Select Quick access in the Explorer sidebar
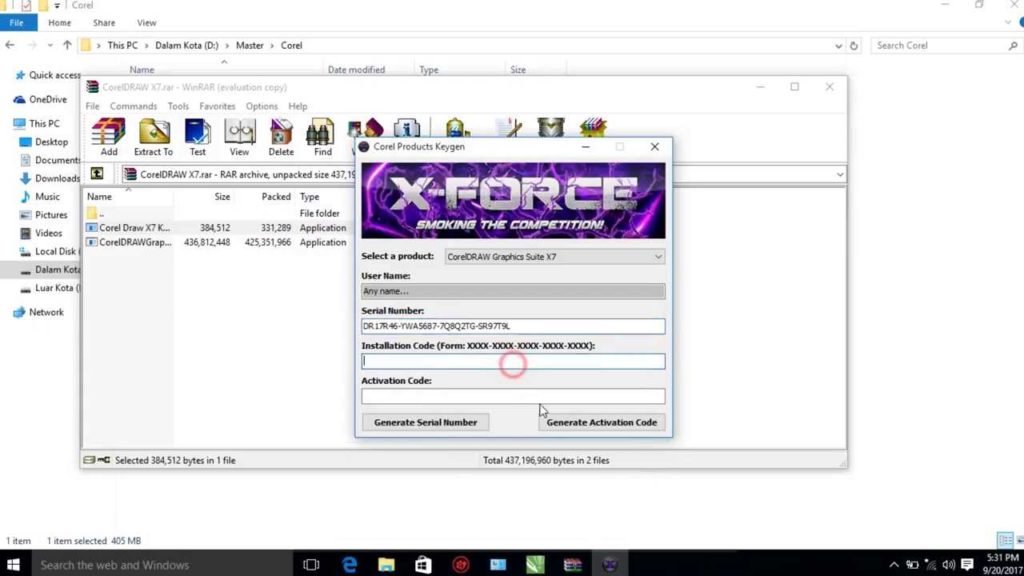Image resolution: width=1024 pixels, height=576 pixels. pyautogui.click(x=48, y=75)
